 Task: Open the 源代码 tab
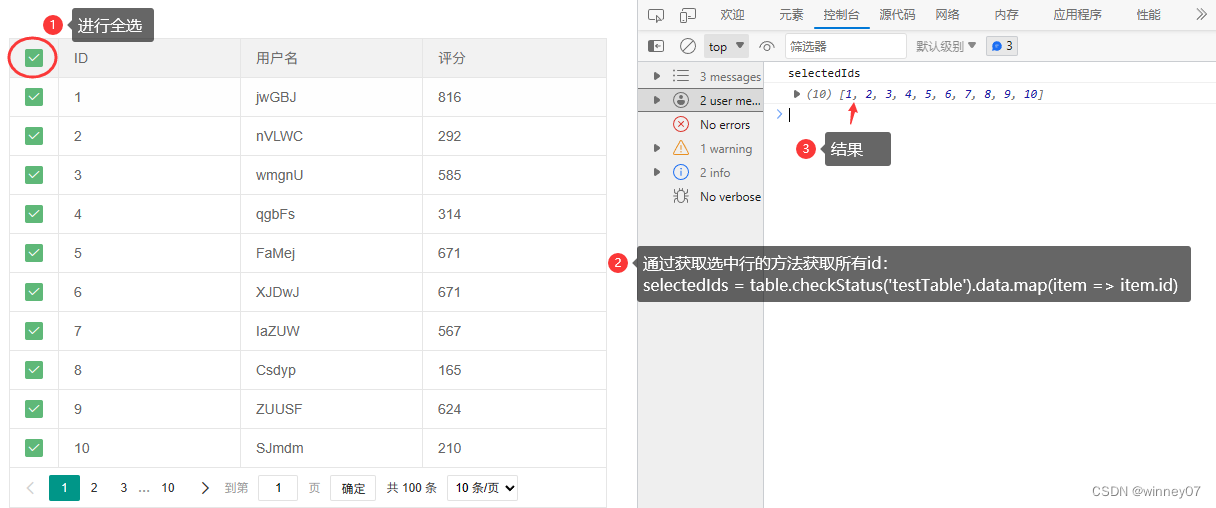click(897, 15)
